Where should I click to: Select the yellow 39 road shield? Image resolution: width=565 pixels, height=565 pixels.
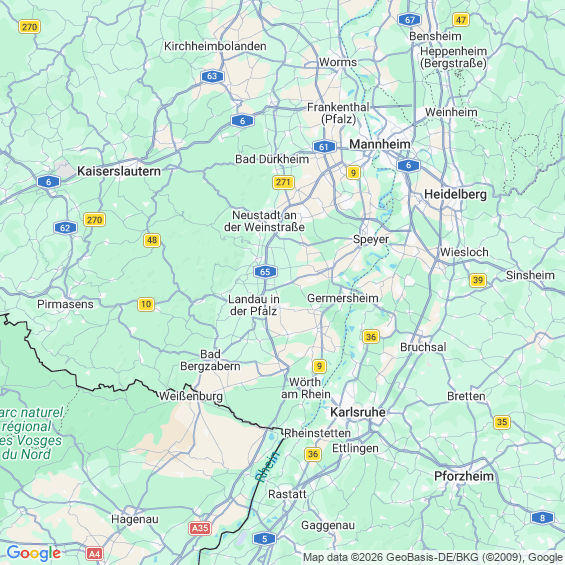tap(478, 280)
